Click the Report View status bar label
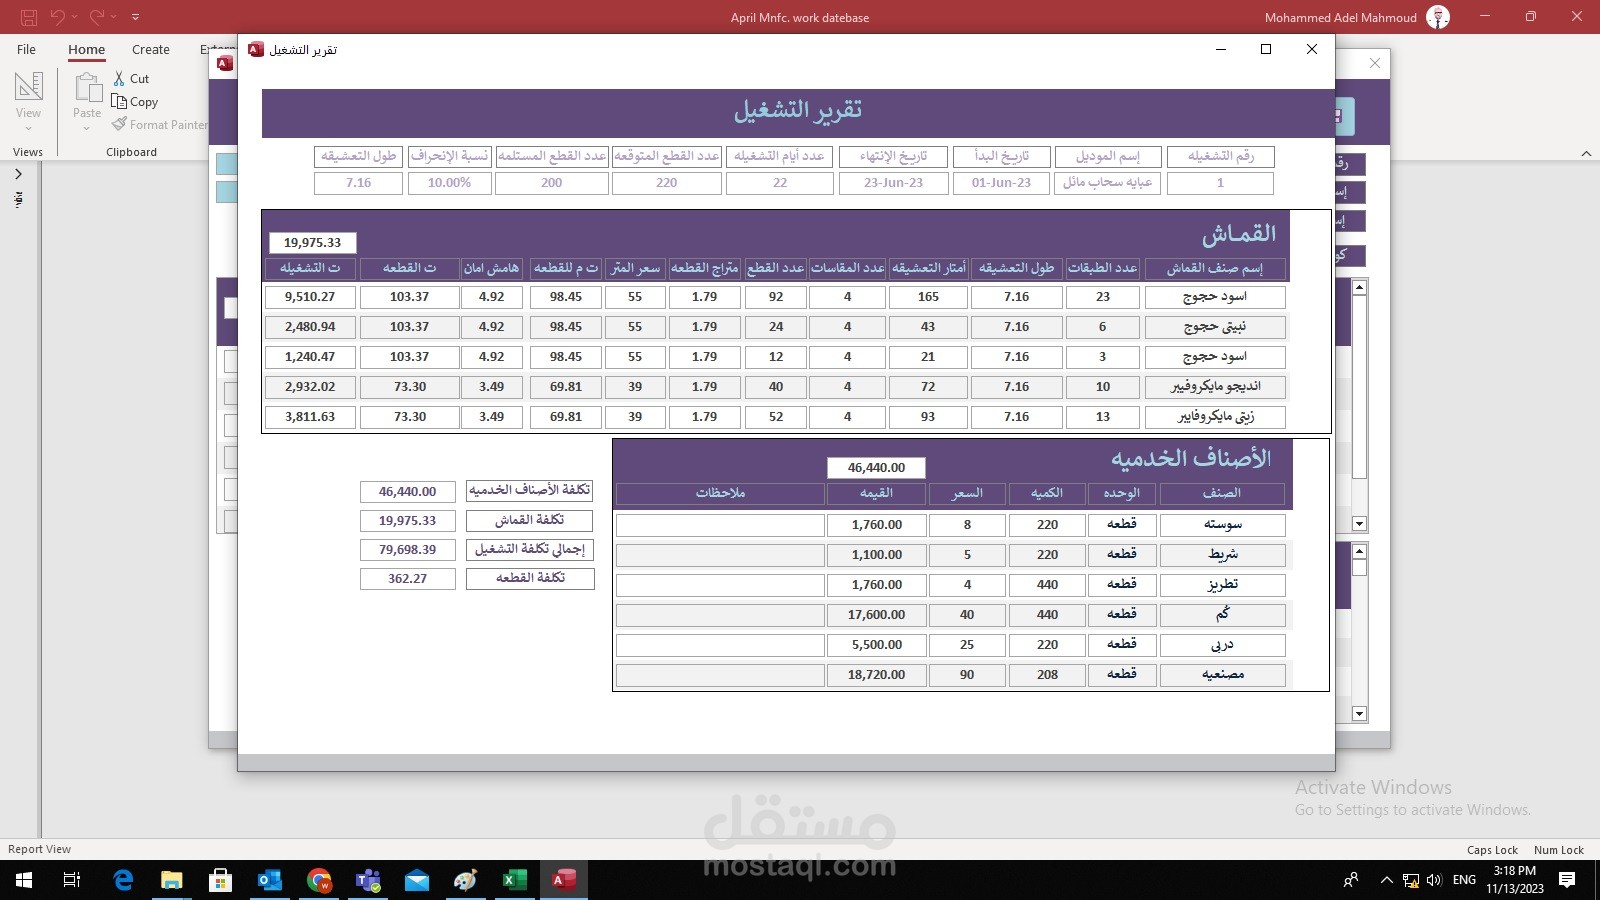 tap(40, 849)
